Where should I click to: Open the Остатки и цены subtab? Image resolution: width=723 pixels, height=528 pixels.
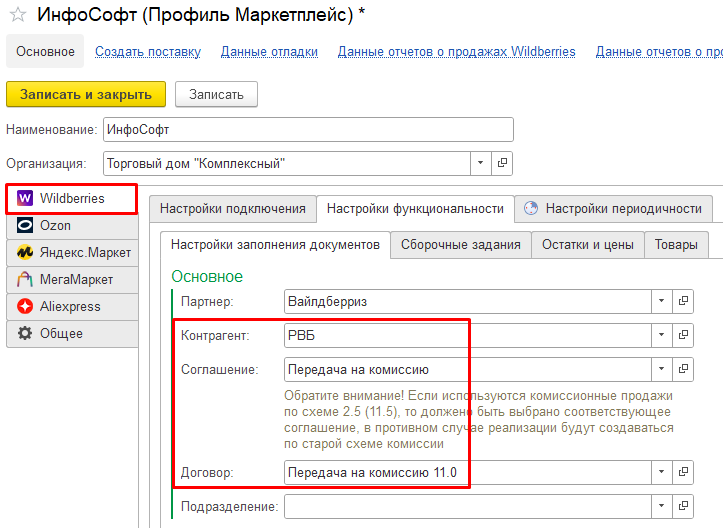click(x=588, y=245)
